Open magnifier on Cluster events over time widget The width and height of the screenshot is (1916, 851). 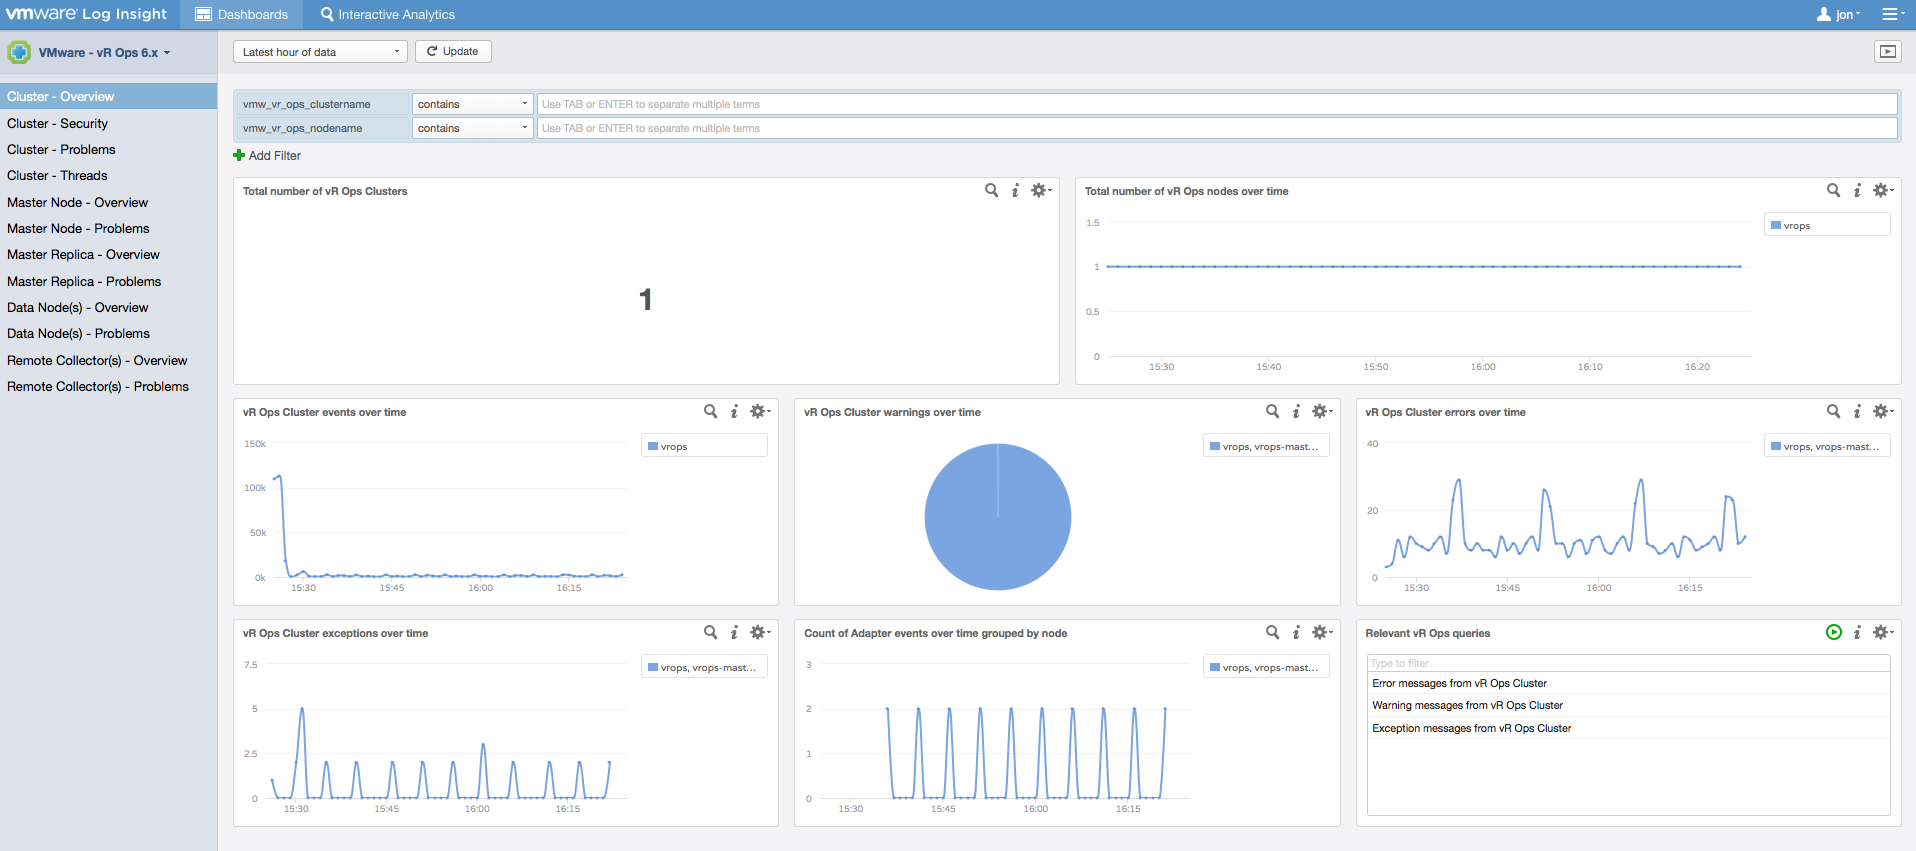pos(710,411)
